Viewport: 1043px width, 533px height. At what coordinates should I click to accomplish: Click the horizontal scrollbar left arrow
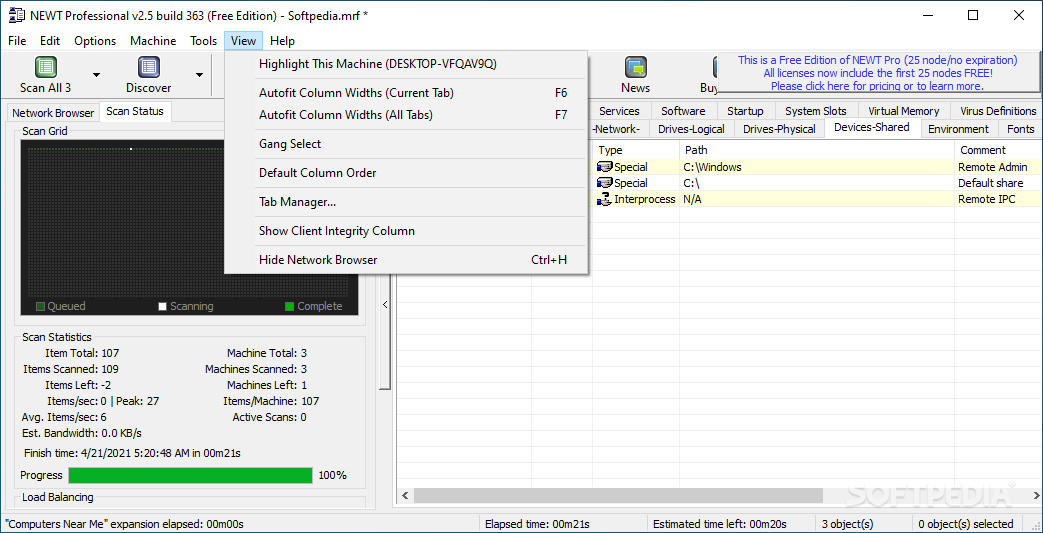point(405,496)
